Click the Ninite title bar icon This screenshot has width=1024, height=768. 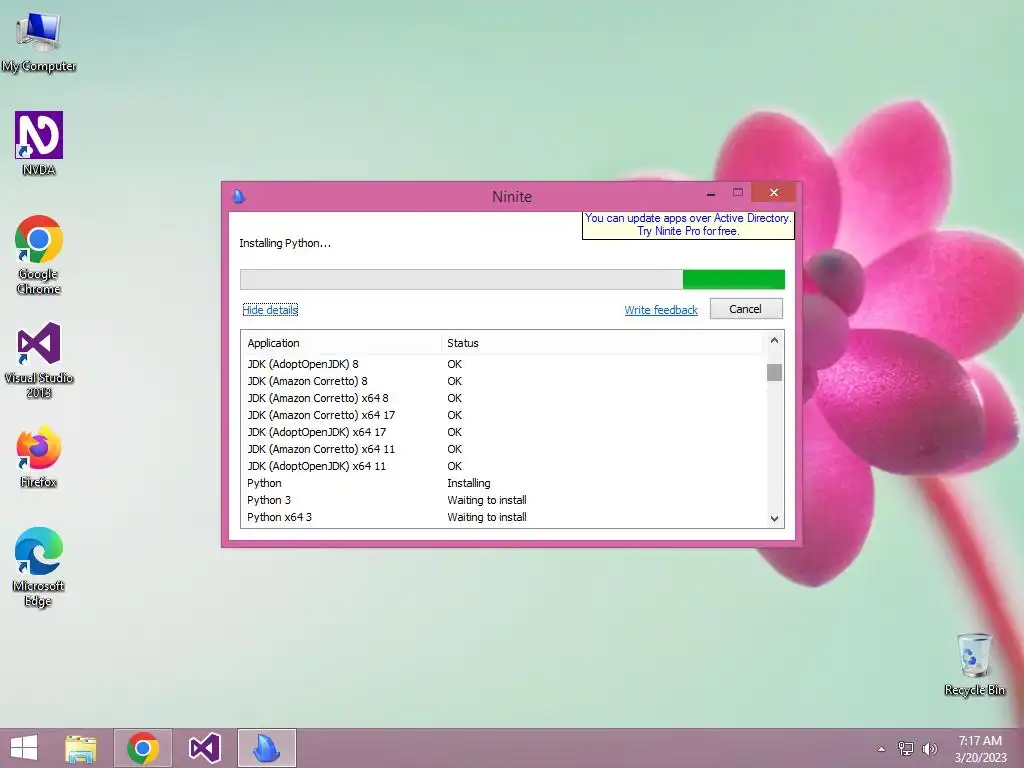(239, 196)
